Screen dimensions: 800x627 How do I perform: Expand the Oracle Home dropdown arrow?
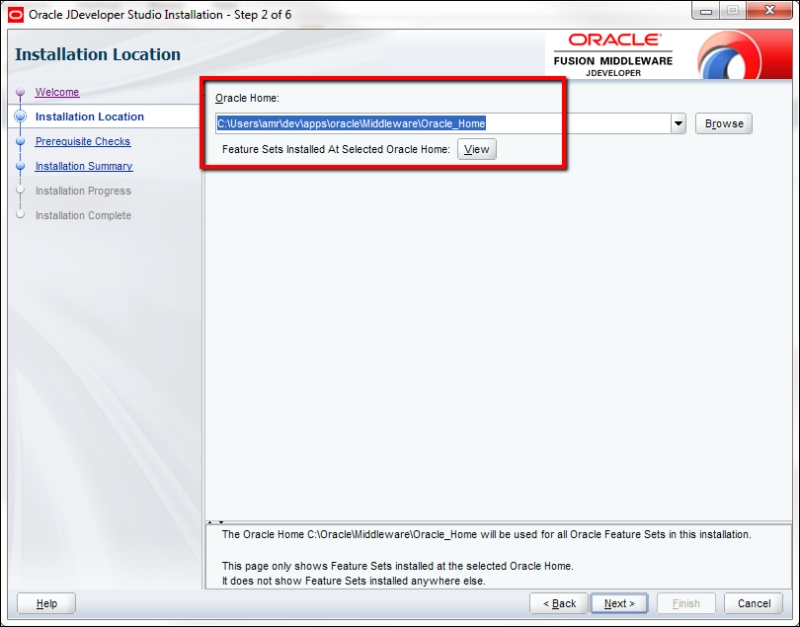tap(678, 123)
